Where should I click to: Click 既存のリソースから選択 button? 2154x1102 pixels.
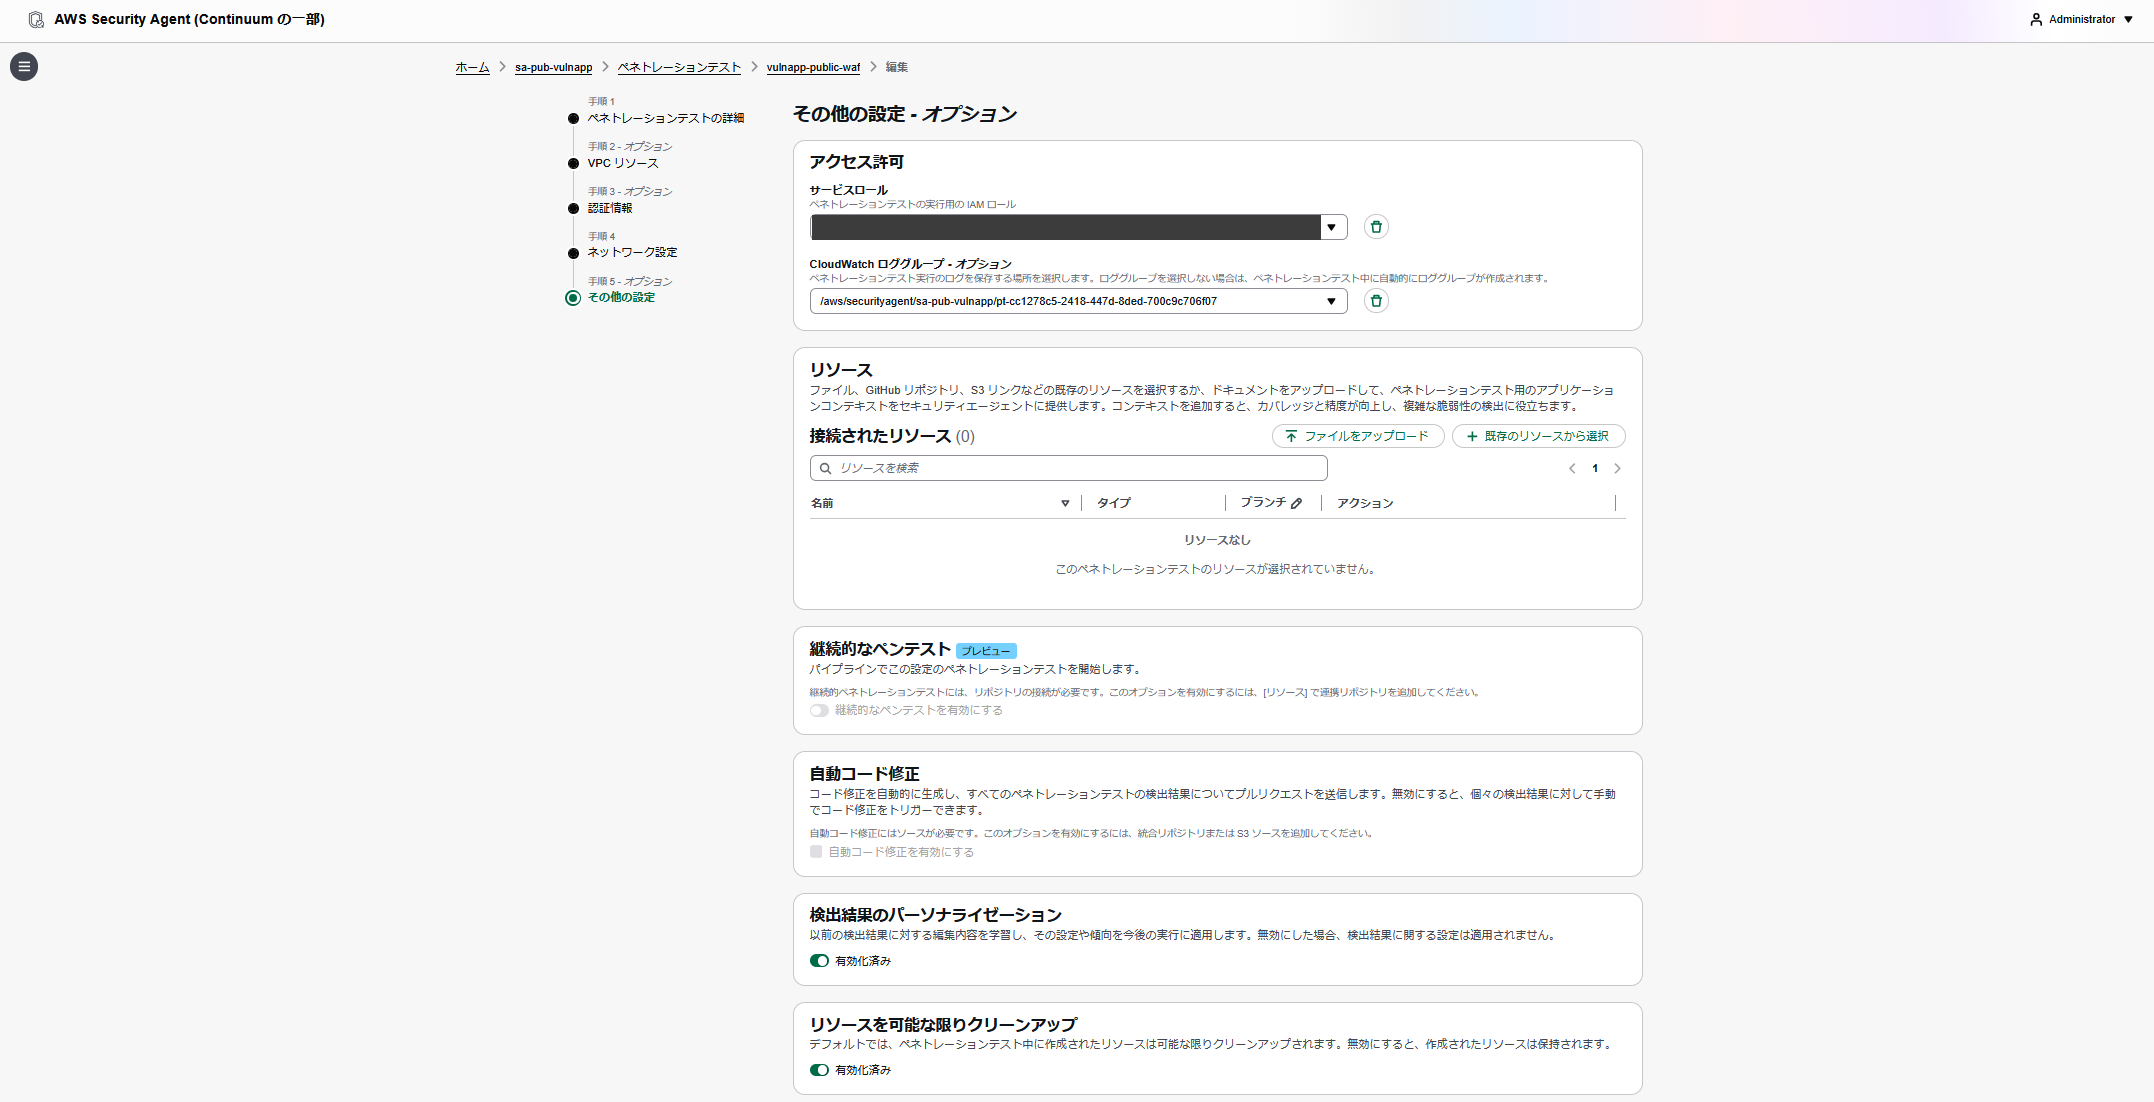coord(1538,436)
